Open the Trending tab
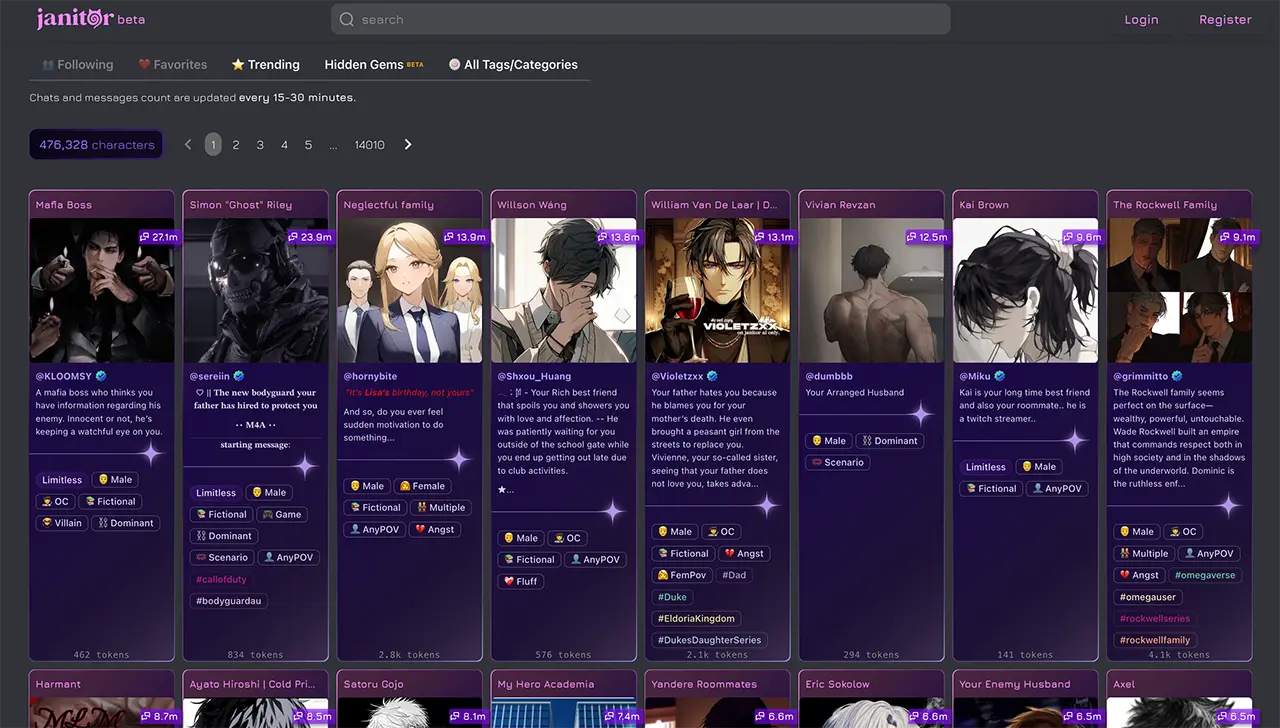The width and height of the screenshot is (1280, 728). click(265, 65)
